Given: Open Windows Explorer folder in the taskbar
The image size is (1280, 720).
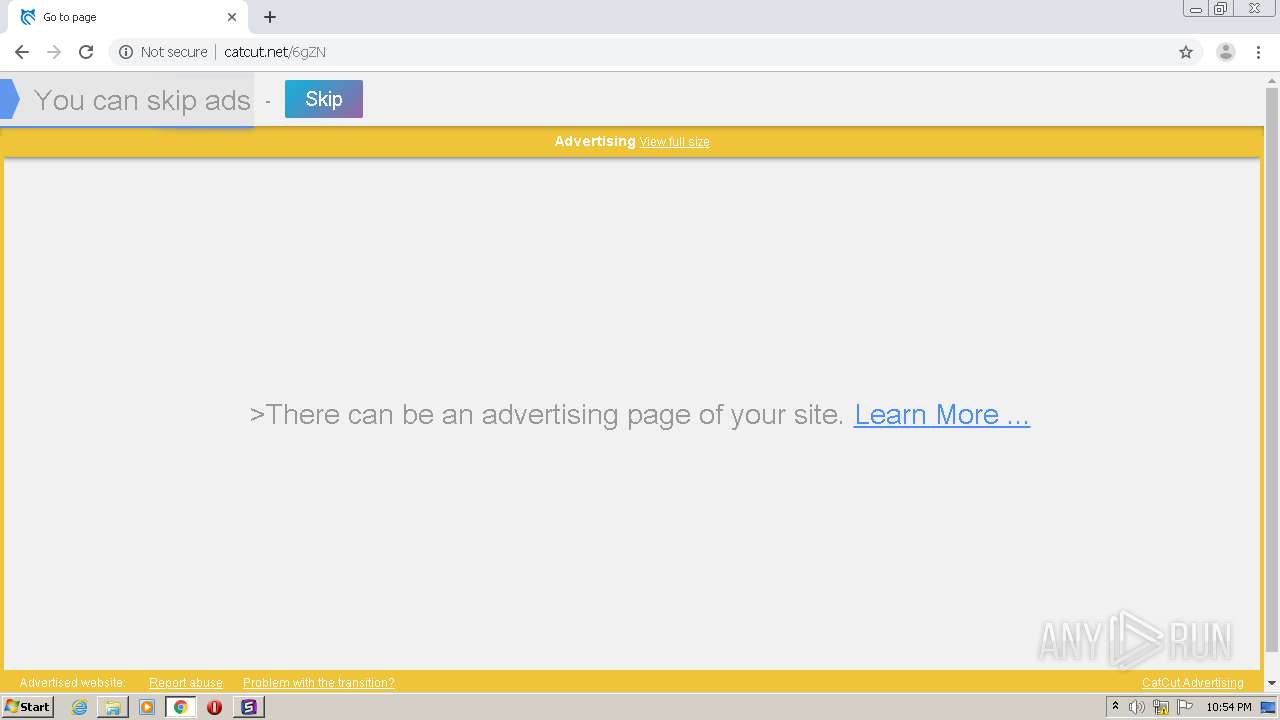Looking at the screenshot, I should coord(113,707).
